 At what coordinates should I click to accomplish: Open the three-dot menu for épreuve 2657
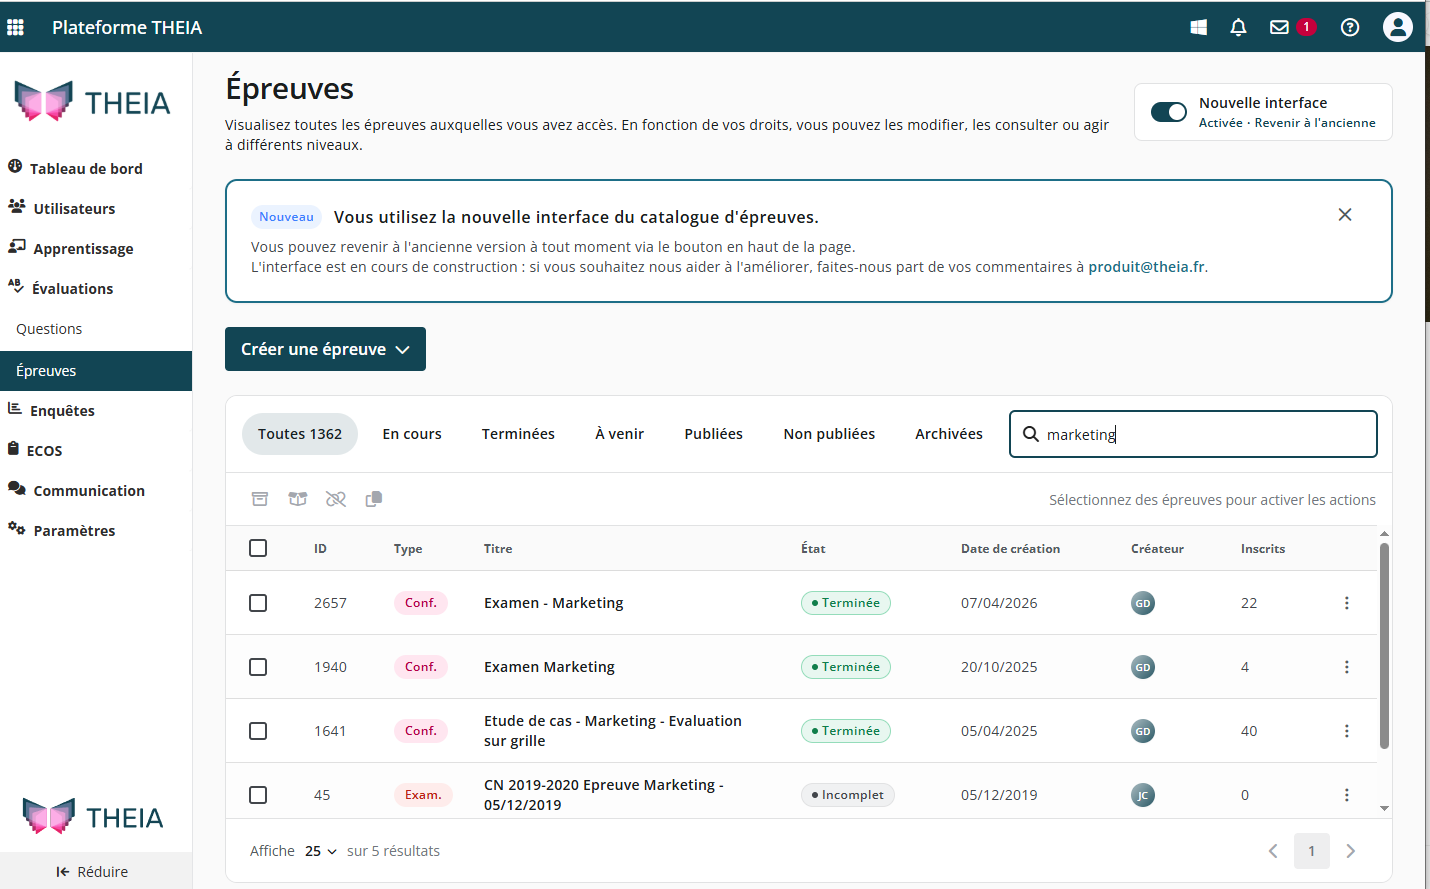click(1347, 603)
